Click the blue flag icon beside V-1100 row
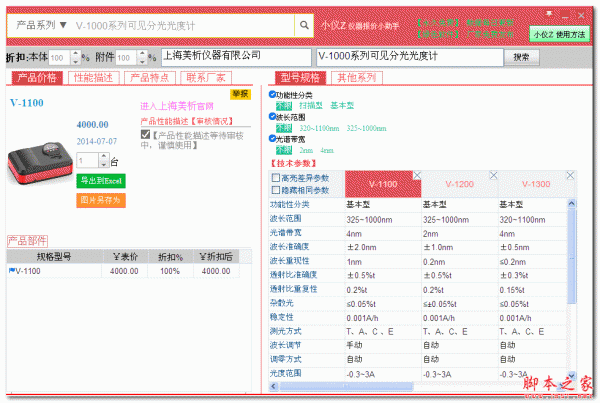This screenshot has height=403, width=600. click(12, 271)
